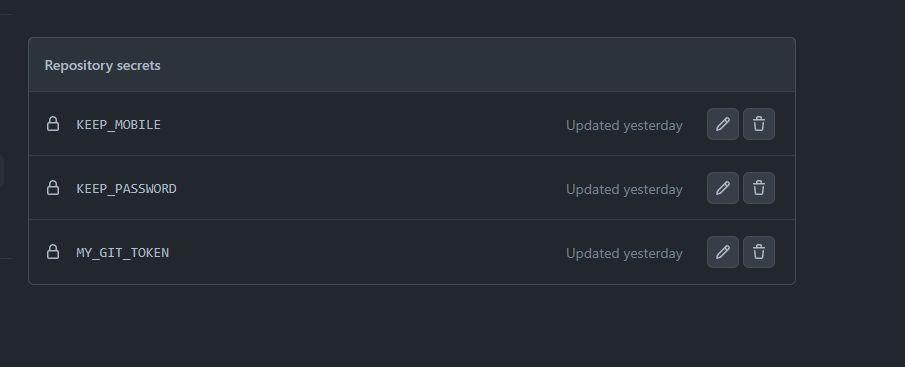Click the lock icon beside MY_GIT_TOKEN

pyautogui.click(x=53, y=252)
